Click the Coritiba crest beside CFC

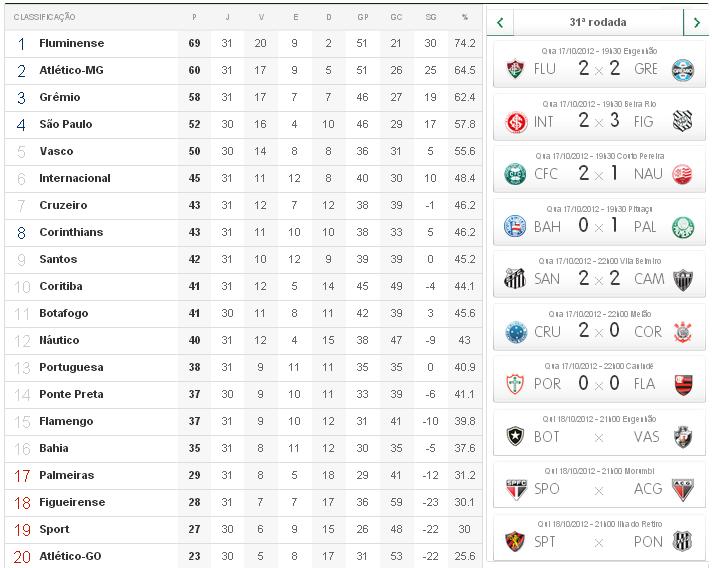point(515,174)
